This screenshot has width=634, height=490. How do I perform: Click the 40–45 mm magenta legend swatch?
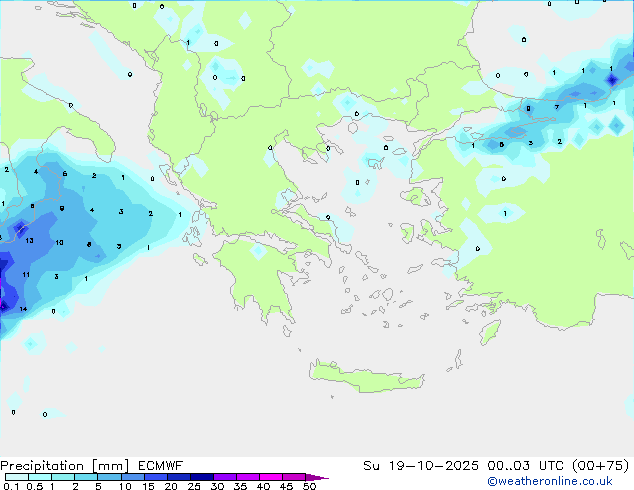[271, 477]
